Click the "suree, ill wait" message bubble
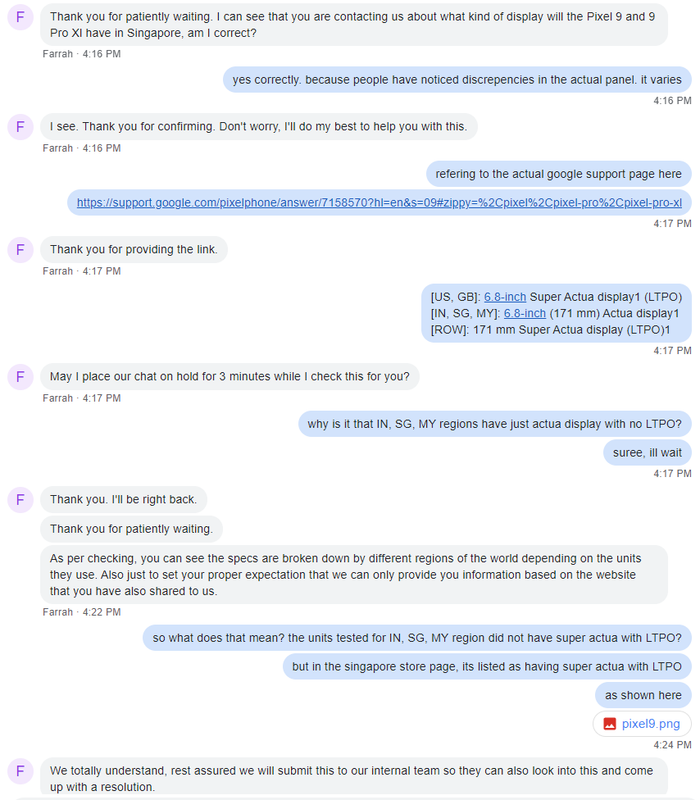The width and height of the screenshot is (700, 800). click(647, 453)
